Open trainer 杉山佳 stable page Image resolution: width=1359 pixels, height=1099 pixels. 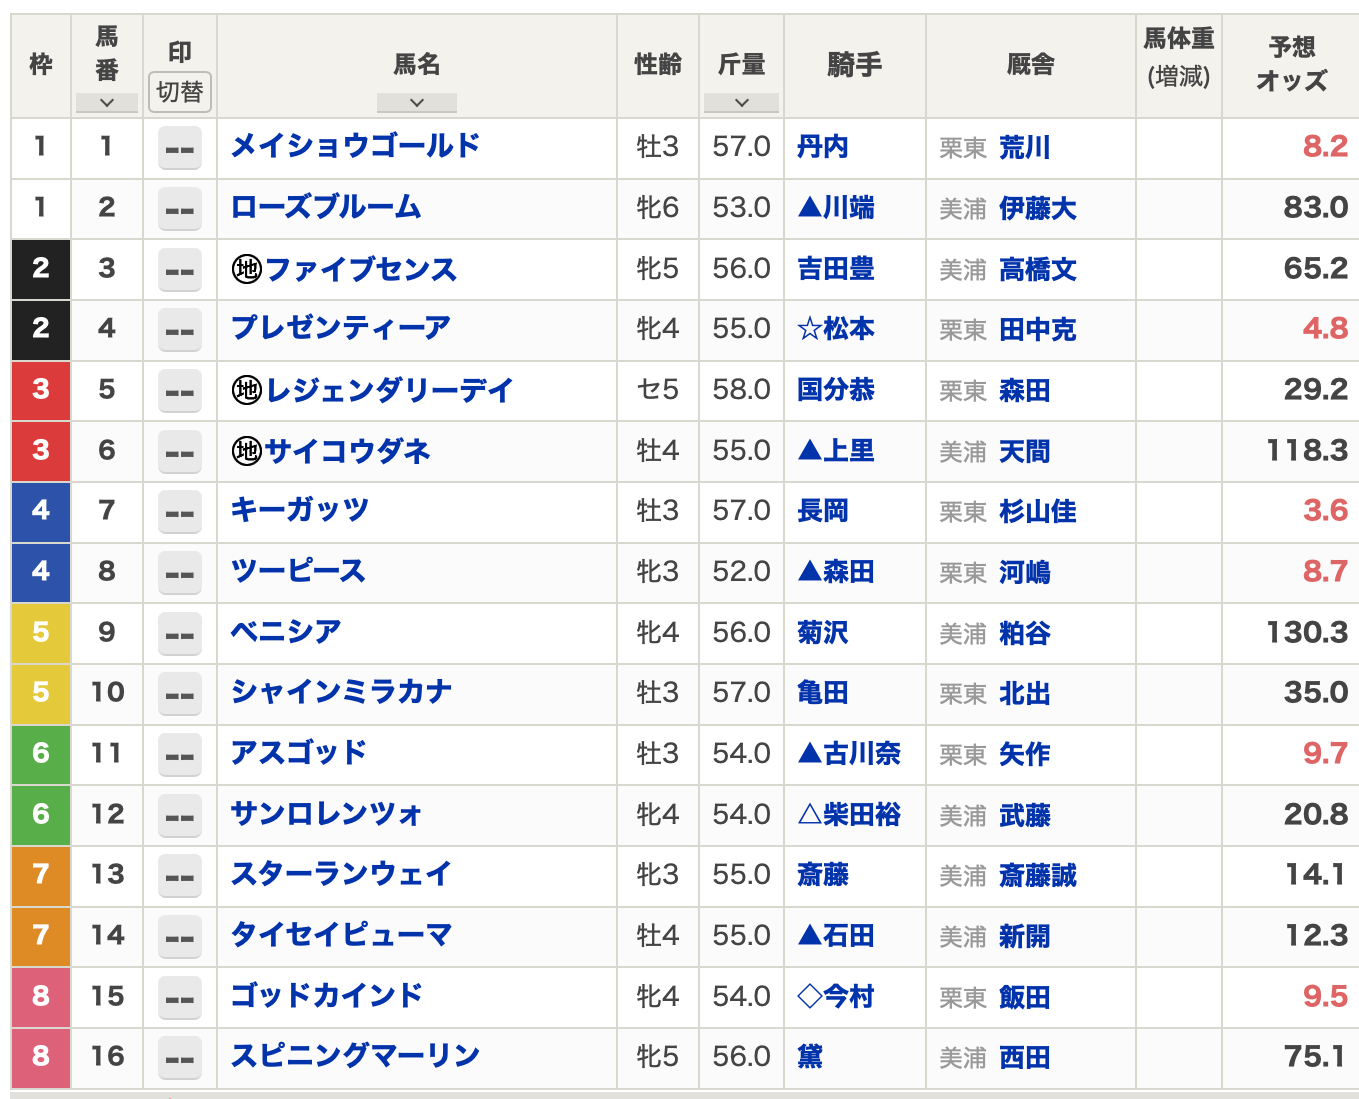point(1037,512)
